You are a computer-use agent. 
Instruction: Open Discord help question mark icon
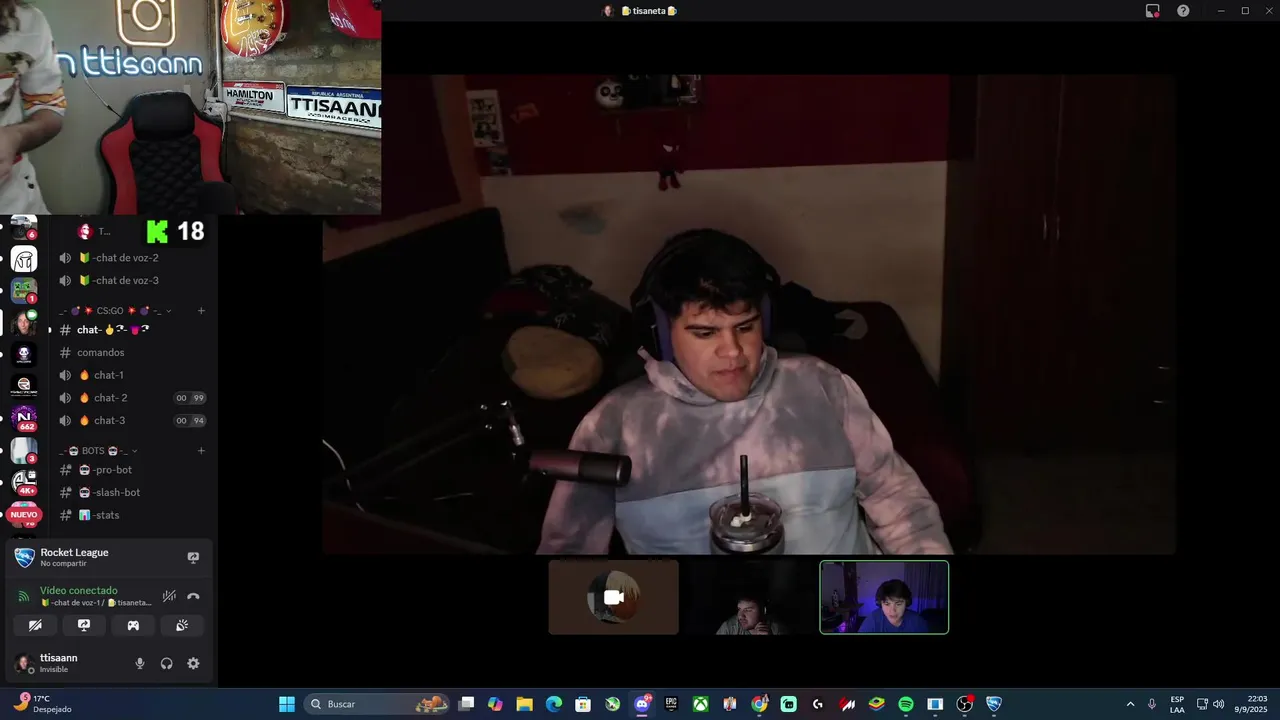click(x=1183, y=11)
